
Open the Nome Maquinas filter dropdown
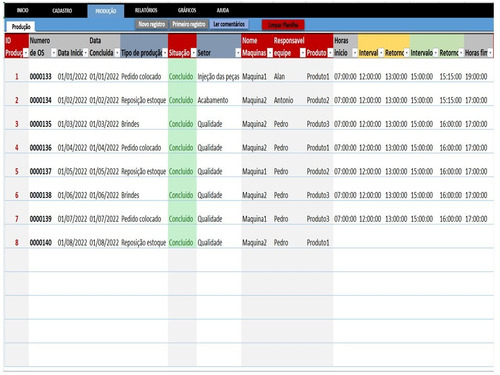coord(270,53)
